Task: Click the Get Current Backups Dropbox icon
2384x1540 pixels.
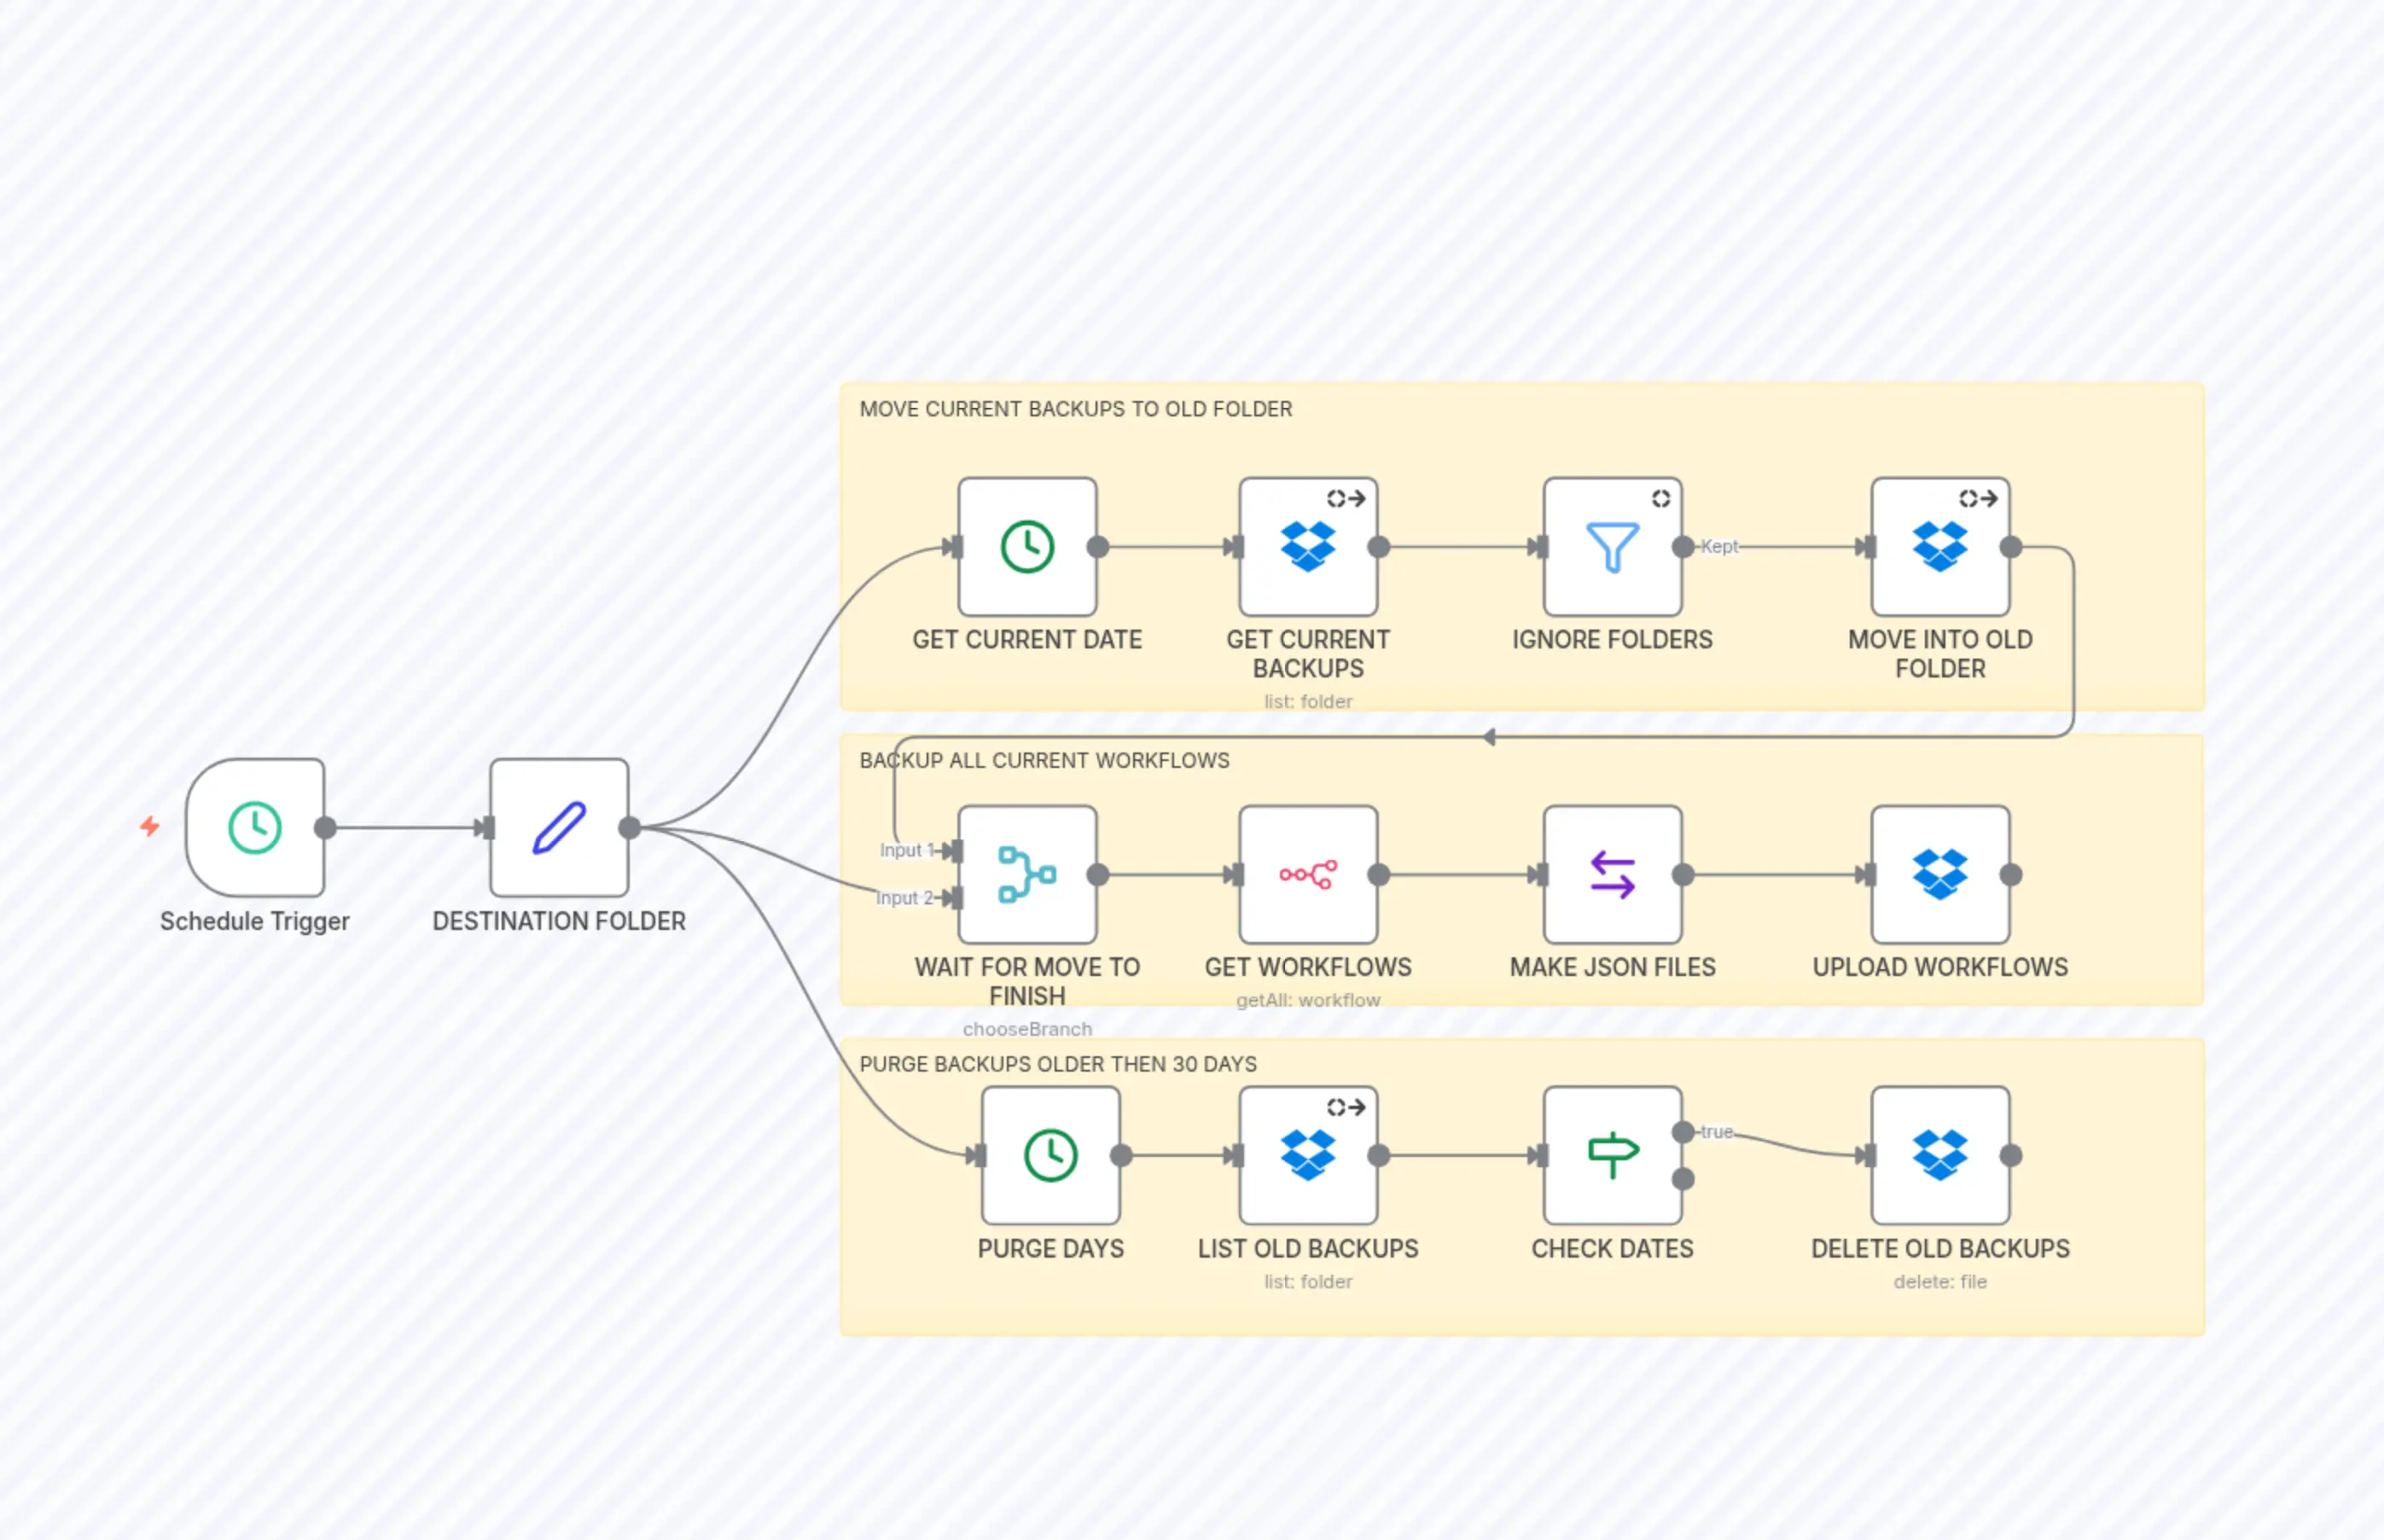Action: [x=1308, y=546]
